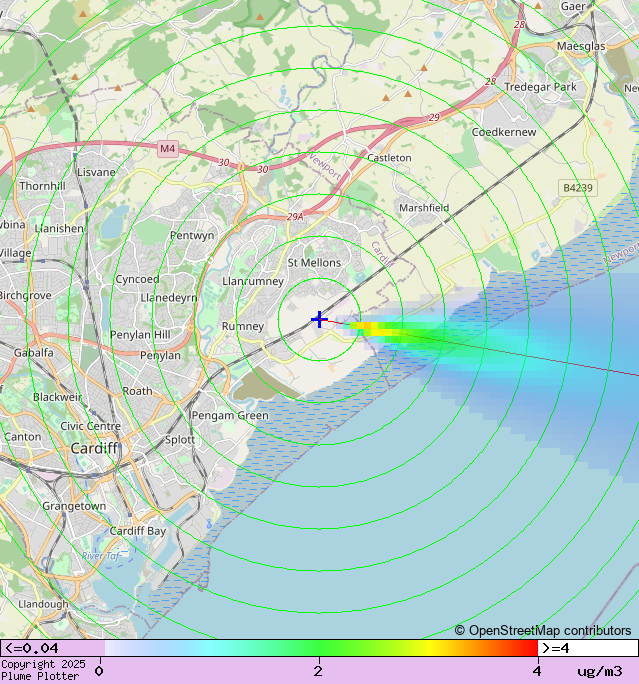
Task: Click the B4239 road label
Action: [x=577, y=188]
